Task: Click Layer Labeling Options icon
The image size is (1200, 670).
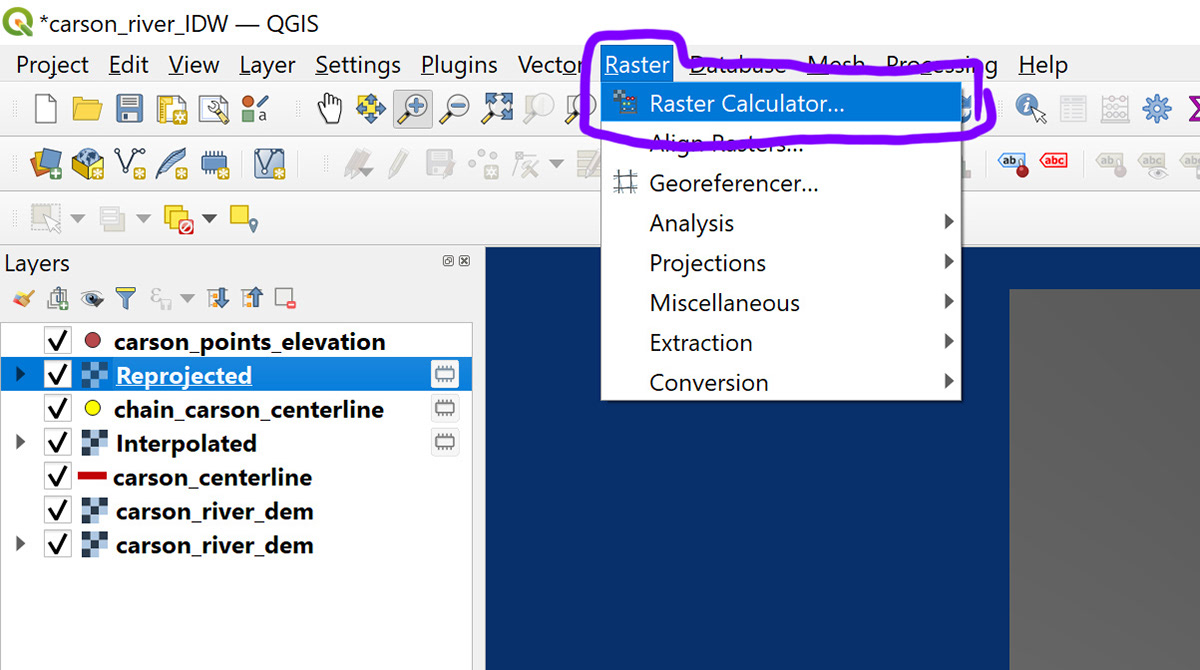Action: 1014,162
